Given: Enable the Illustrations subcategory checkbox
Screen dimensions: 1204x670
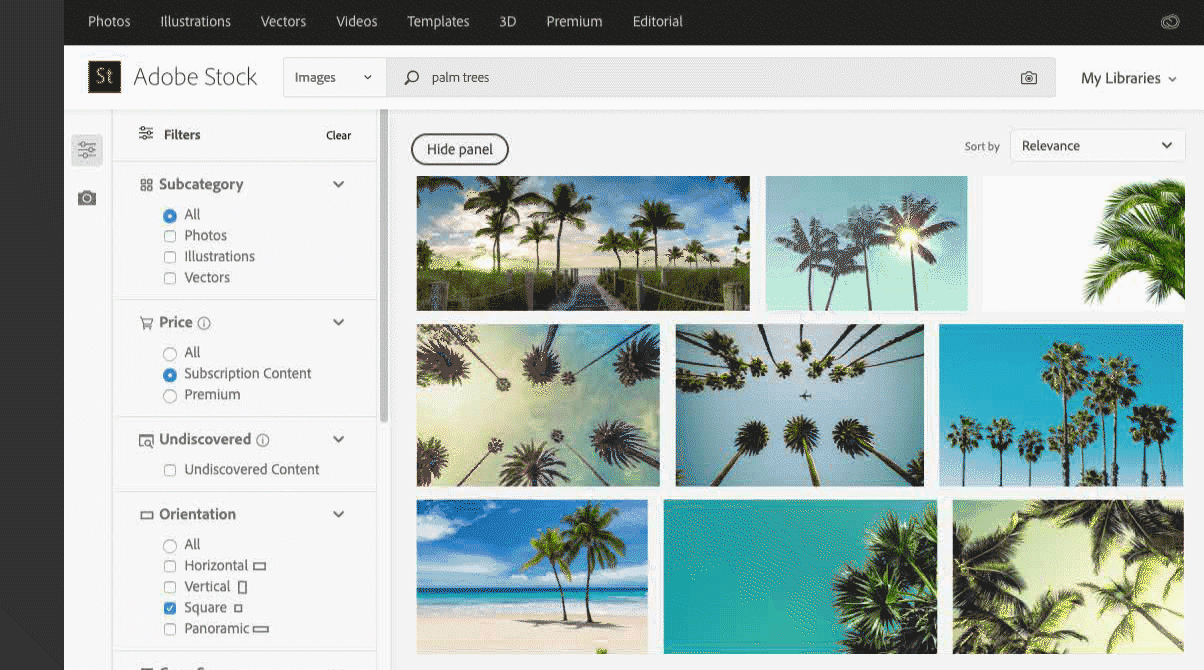Looking at the screenshot, I should [x=170, y=257].
